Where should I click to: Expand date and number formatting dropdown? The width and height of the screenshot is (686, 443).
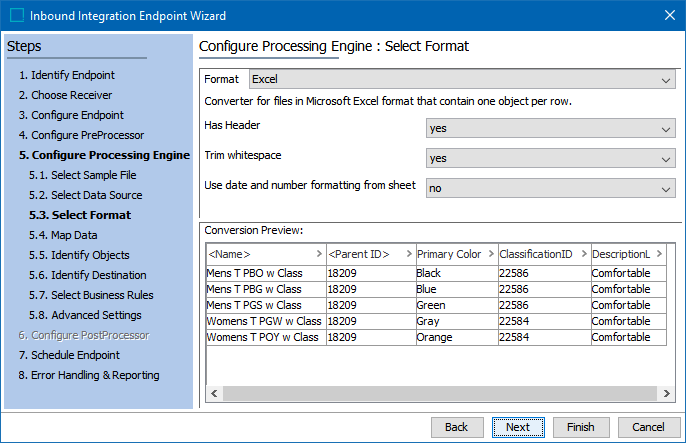(550, 188)
